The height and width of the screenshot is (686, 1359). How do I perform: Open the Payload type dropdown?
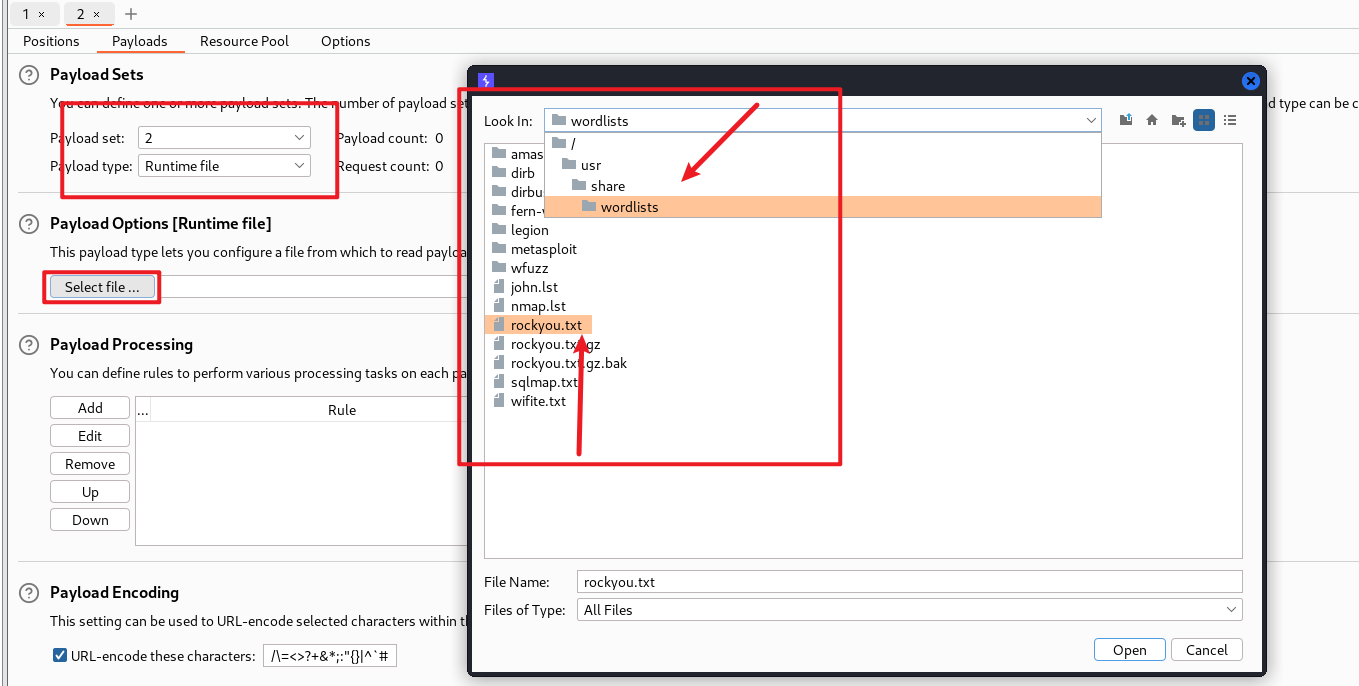tap(224, 166)
